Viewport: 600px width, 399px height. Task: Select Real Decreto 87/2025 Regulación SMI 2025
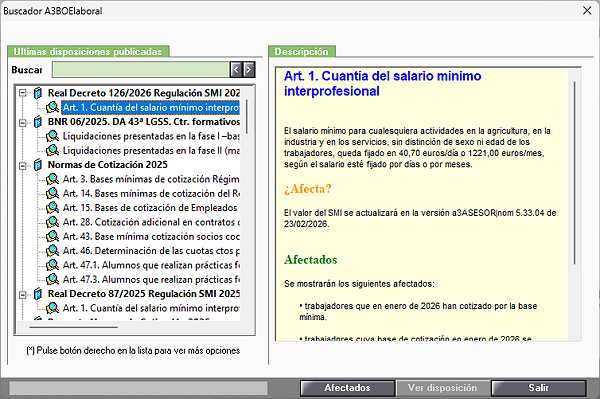tap(144, 294)
